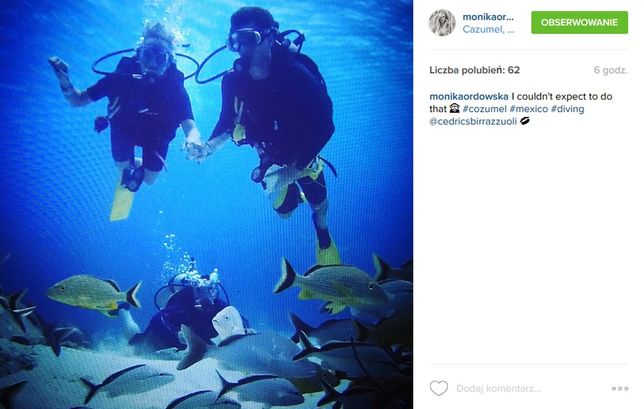Open the 6 godz. timestamp permalink
The image size is (644, 409).
(x=610, y=70)
